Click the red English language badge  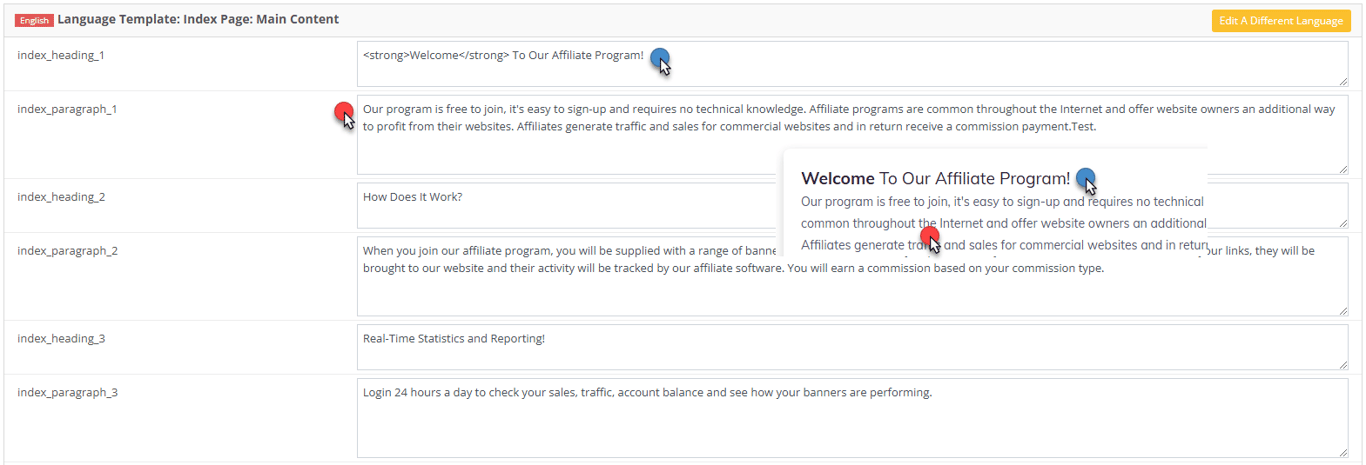[x=34, y=20]
